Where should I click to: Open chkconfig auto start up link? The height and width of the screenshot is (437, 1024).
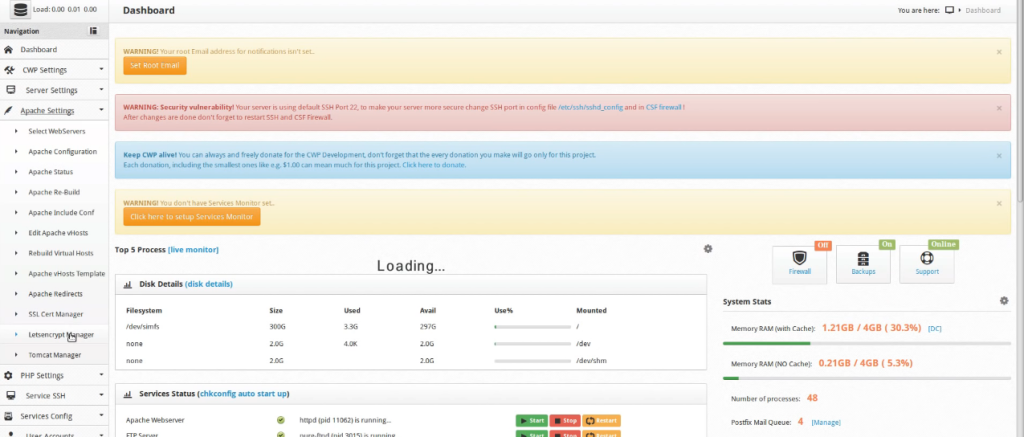point(244,394)
